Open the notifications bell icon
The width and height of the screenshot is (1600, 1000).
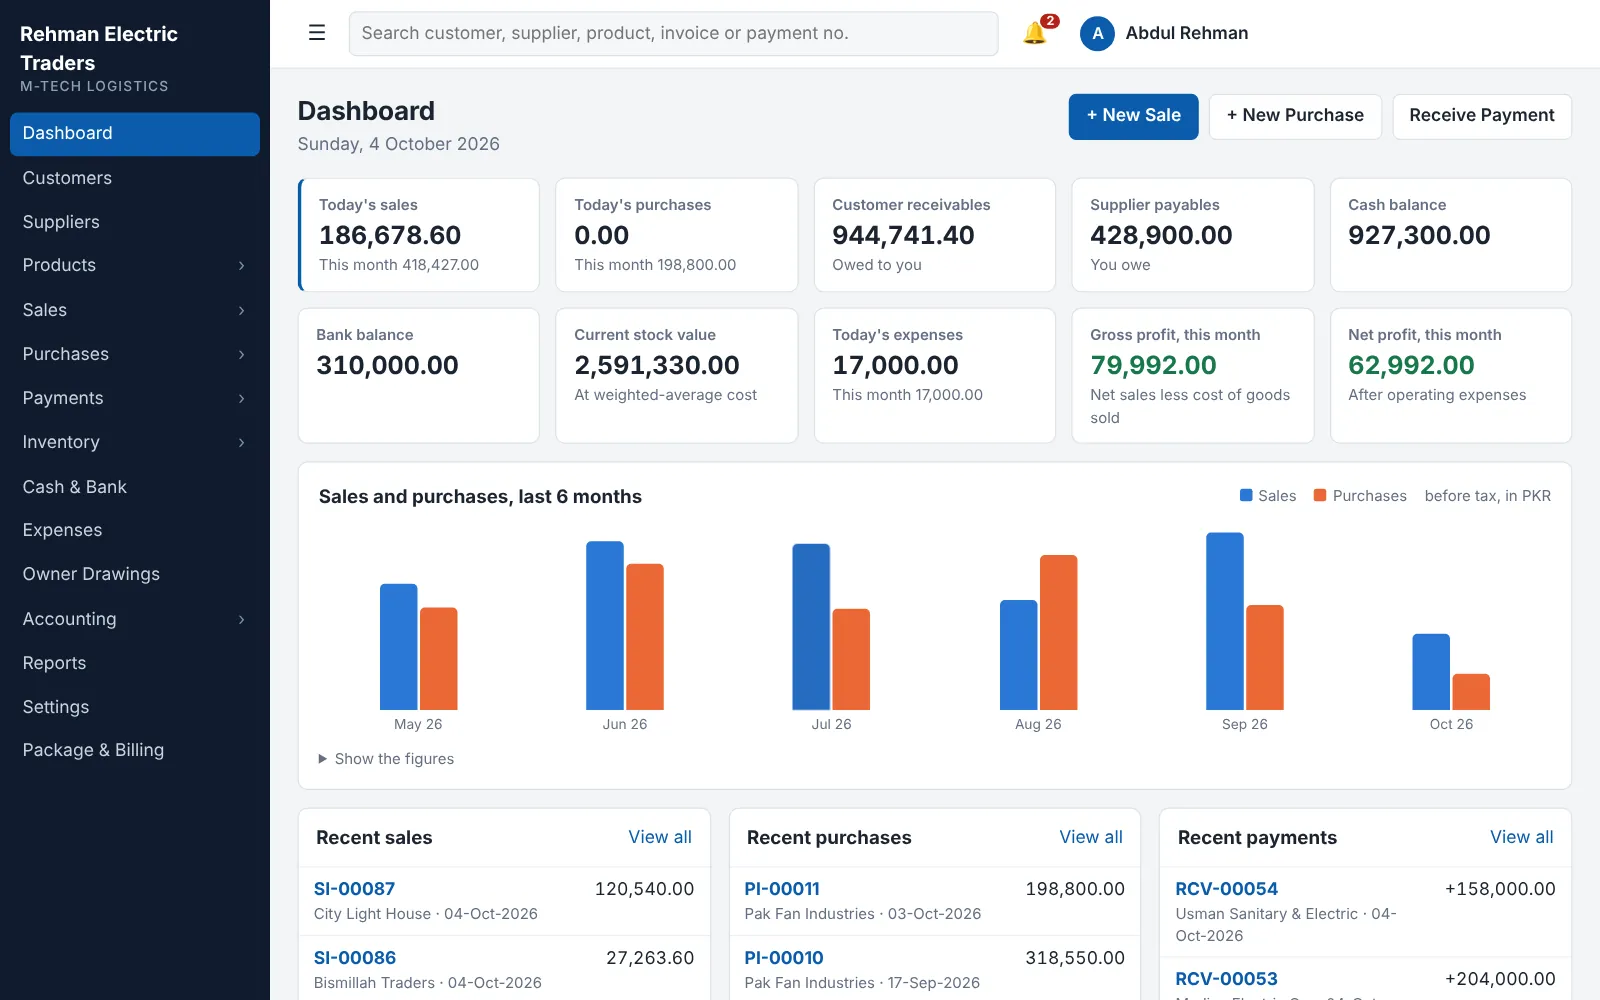click(x=1035, y=33)
